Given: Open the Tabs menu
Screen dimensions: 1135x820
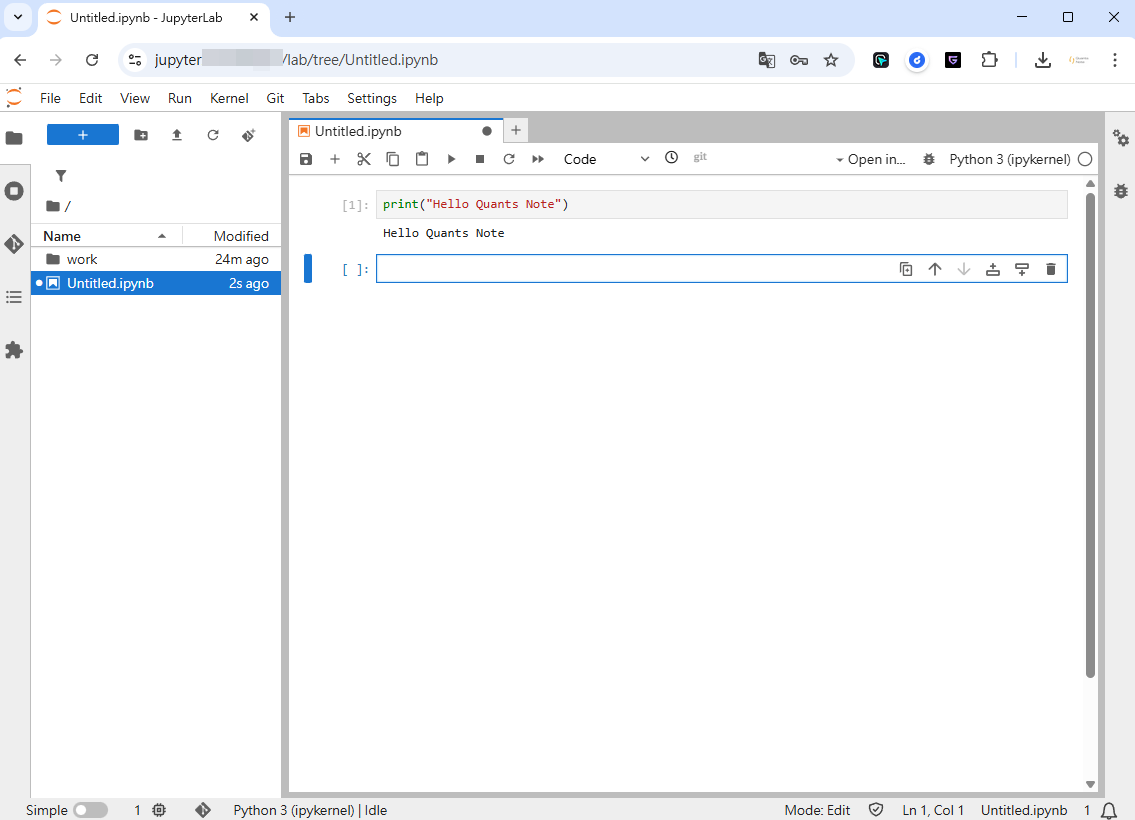Looking at the screenshot, I should [316, 98].
